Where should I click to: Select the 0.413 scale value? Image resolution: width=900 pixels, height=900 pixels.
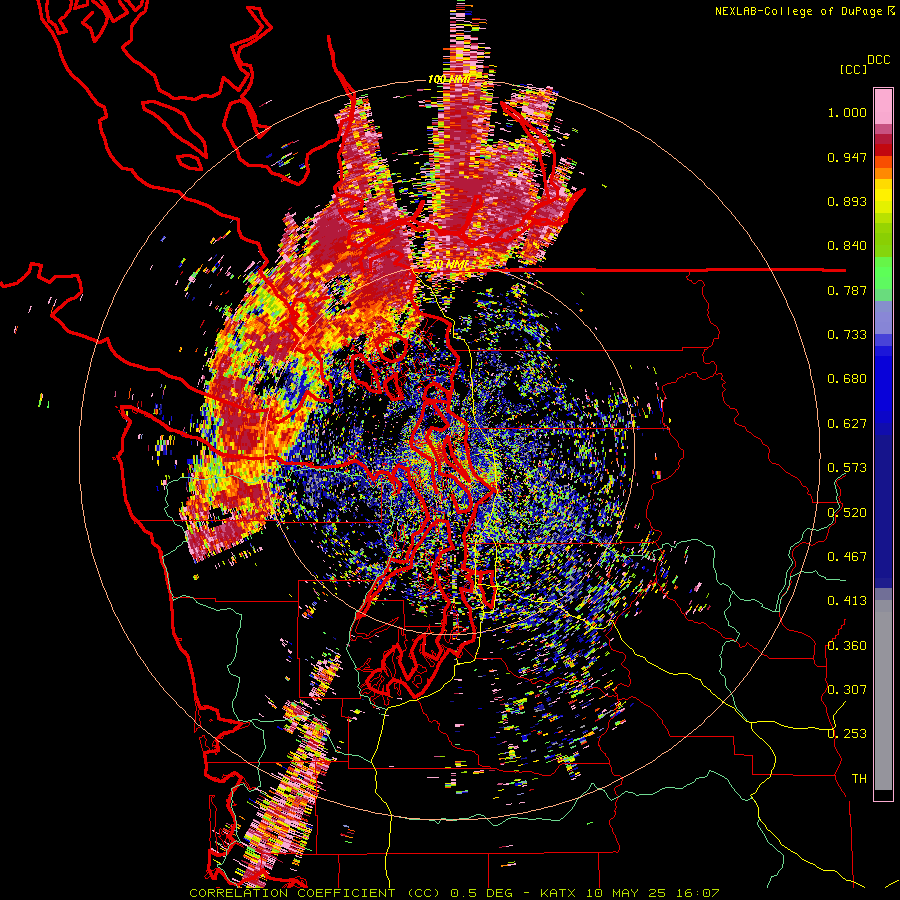tap(847, 601)
